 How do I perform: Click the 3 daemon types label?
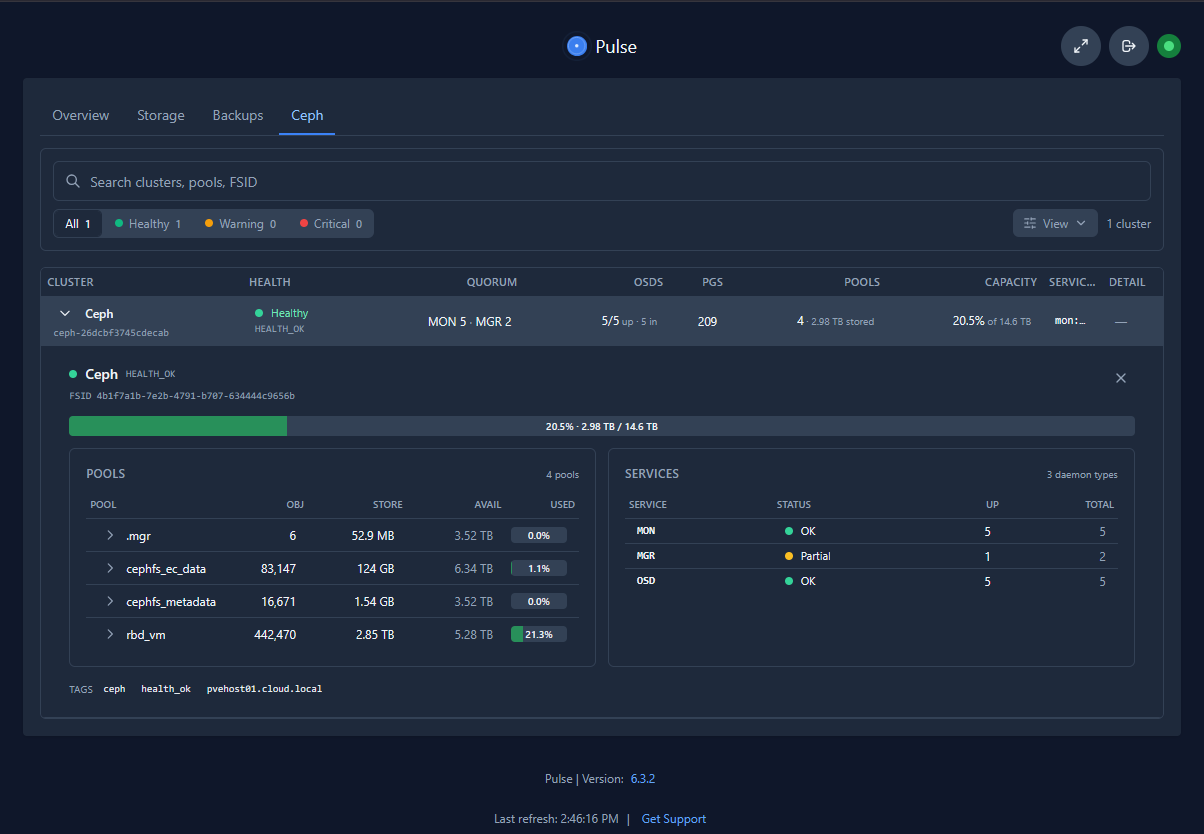tap(1082, 475)
